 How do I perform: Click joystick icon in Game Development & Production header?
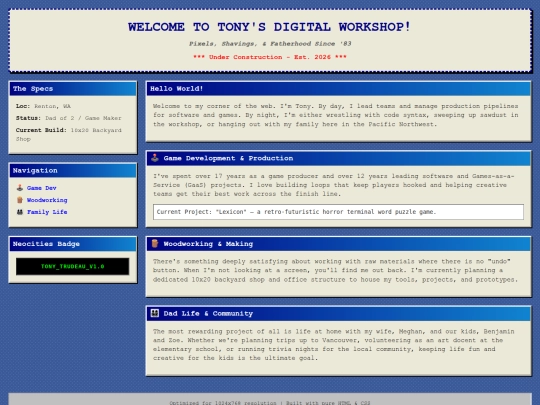155,158
